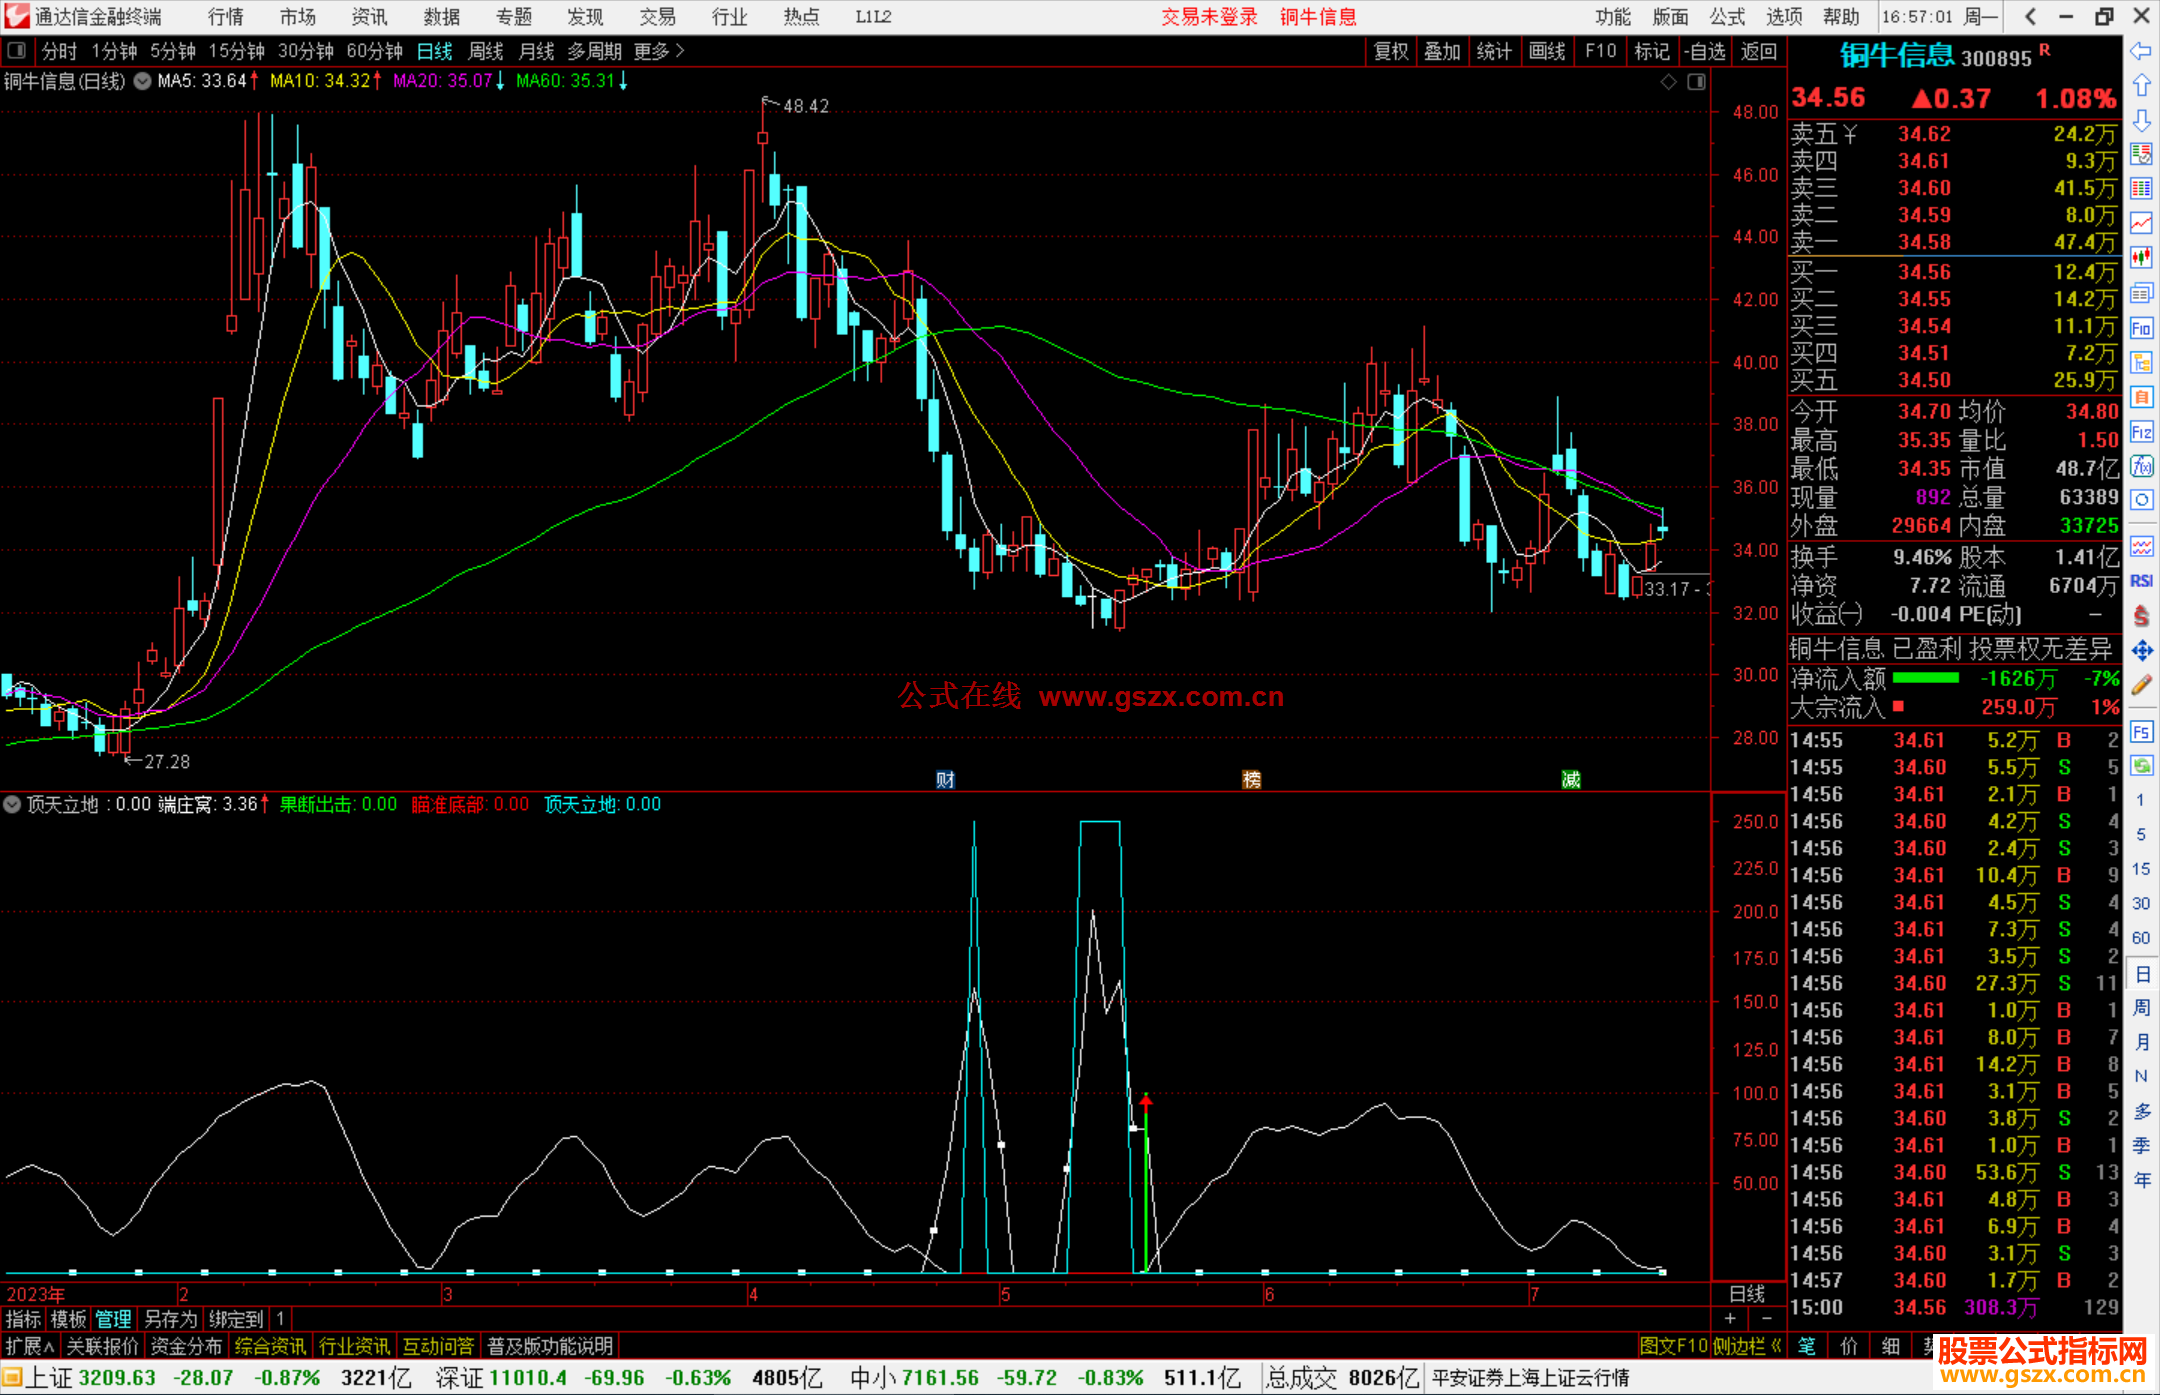Click the 财 event marker on chart

click(945, 779)
